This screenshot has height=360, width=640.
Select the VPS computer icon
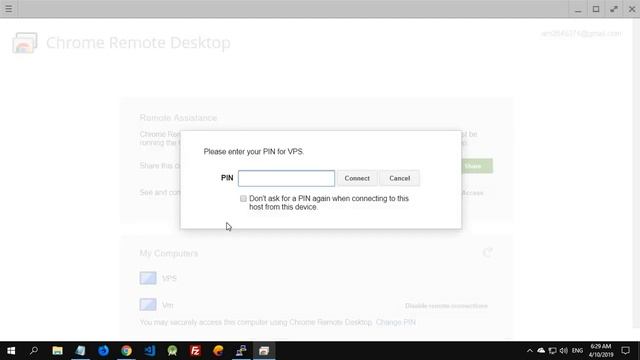pos(148,278)
